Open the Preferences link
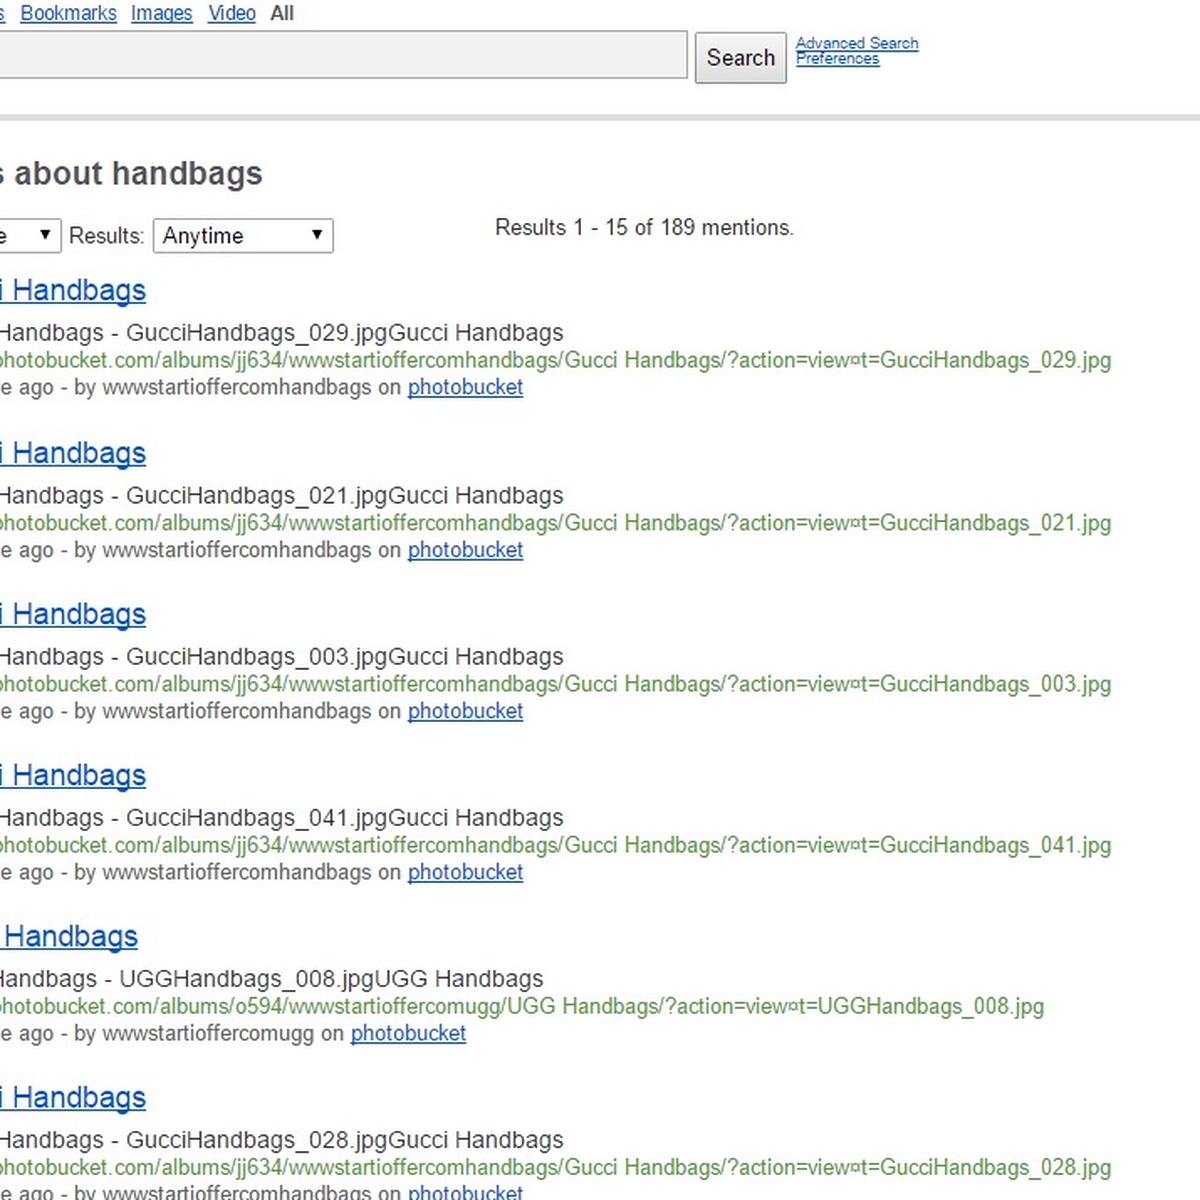Viewport: 1200px width, 1200px height. [837, 59]
